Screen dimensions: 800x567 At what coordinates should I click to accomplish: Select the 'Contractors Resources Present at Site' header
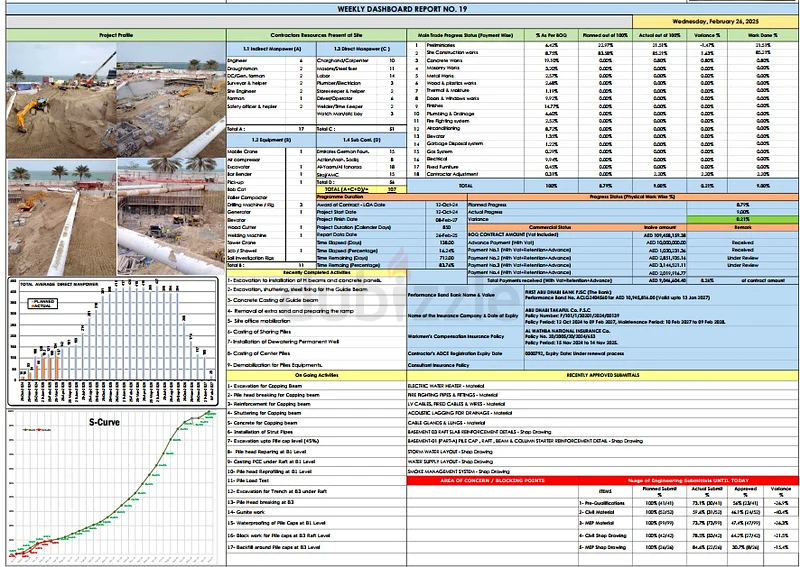[x=316, y=35]
